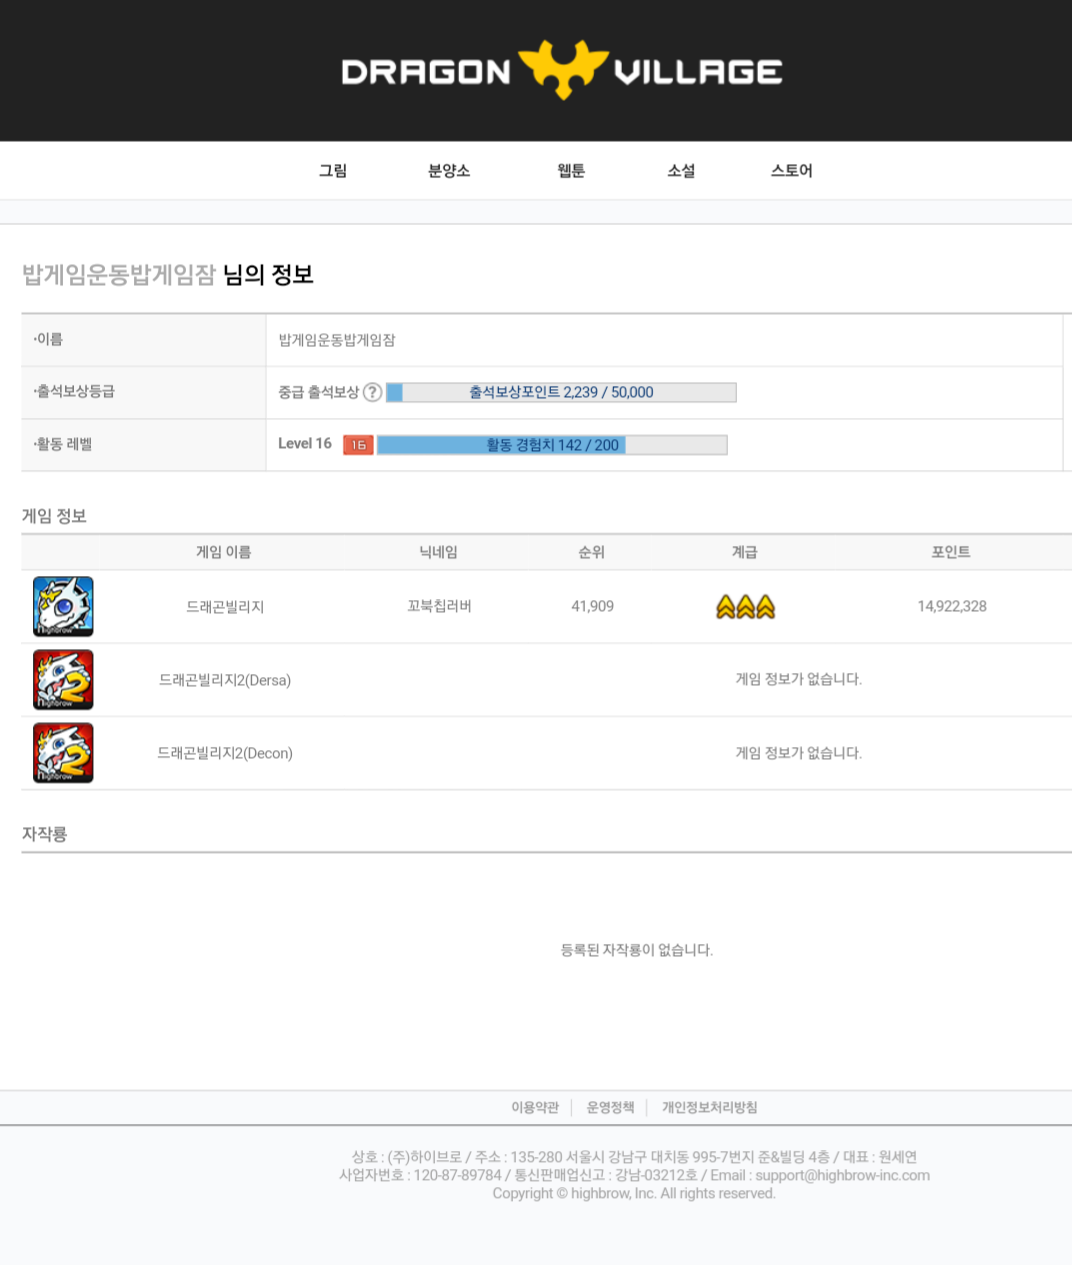Open the 운영정책 link
The image size is (1072, 1265).
(610, 1107)
